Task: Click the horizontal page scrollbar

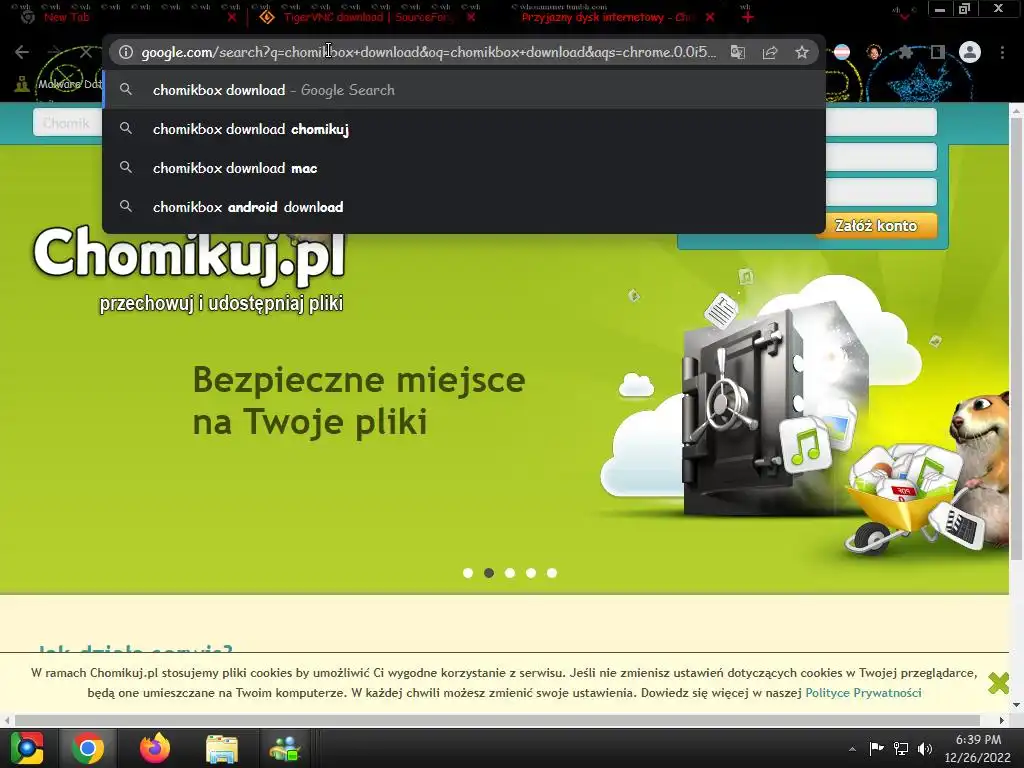Action: (x=497, y=720)
